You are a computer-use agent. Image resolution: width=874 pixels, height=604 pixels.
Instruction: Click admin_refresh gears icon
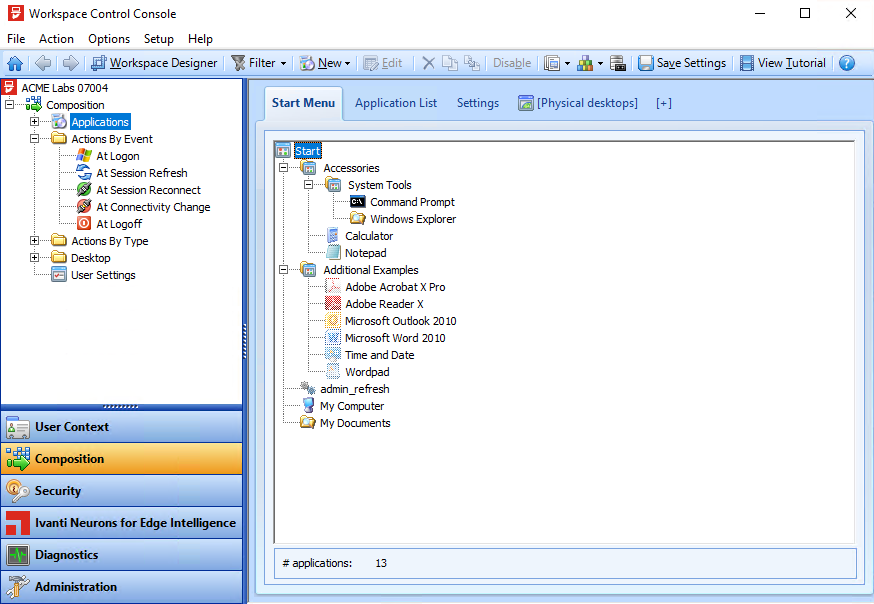pyautogui.click(x=308, y=388)
